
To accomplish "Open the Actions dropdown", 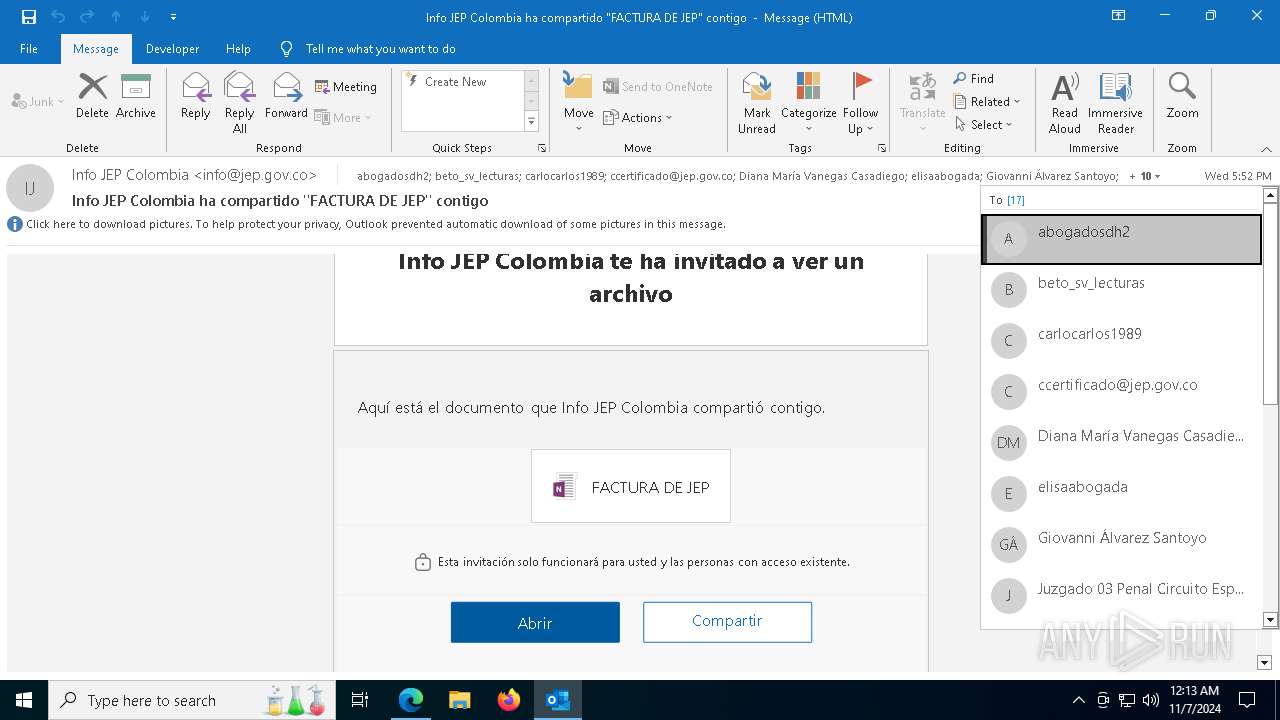I will [638, 118].
